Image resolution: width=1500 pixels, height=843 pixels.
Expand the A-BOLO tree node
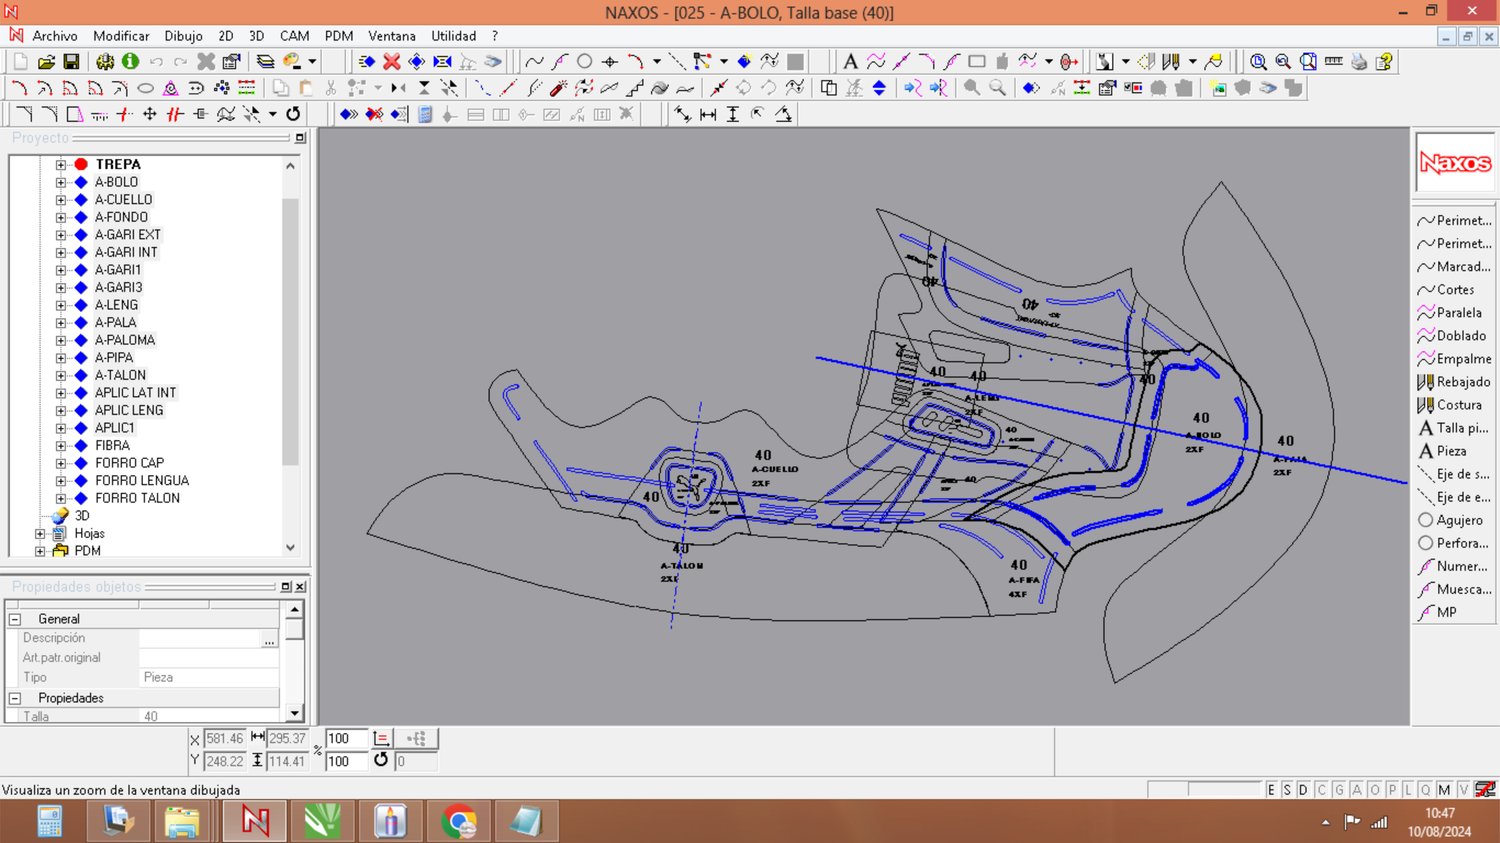click(x=61, y=182)
